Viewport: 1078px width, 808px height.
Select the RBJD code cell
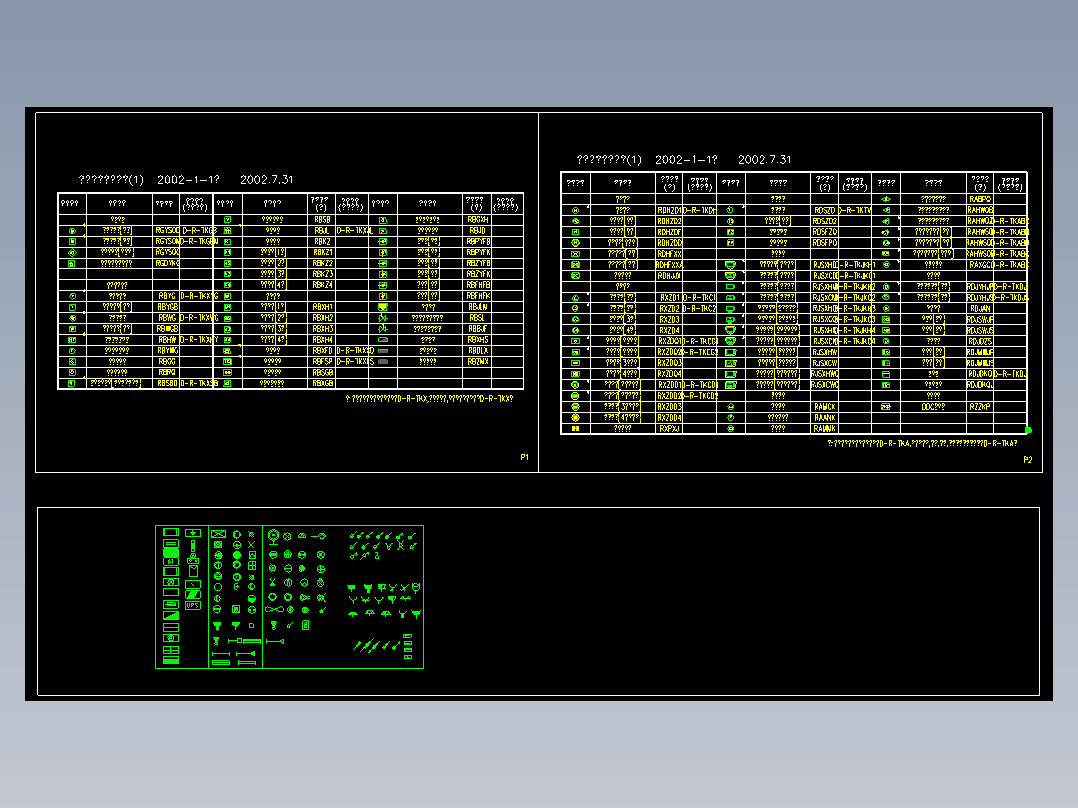coord(477,230)
